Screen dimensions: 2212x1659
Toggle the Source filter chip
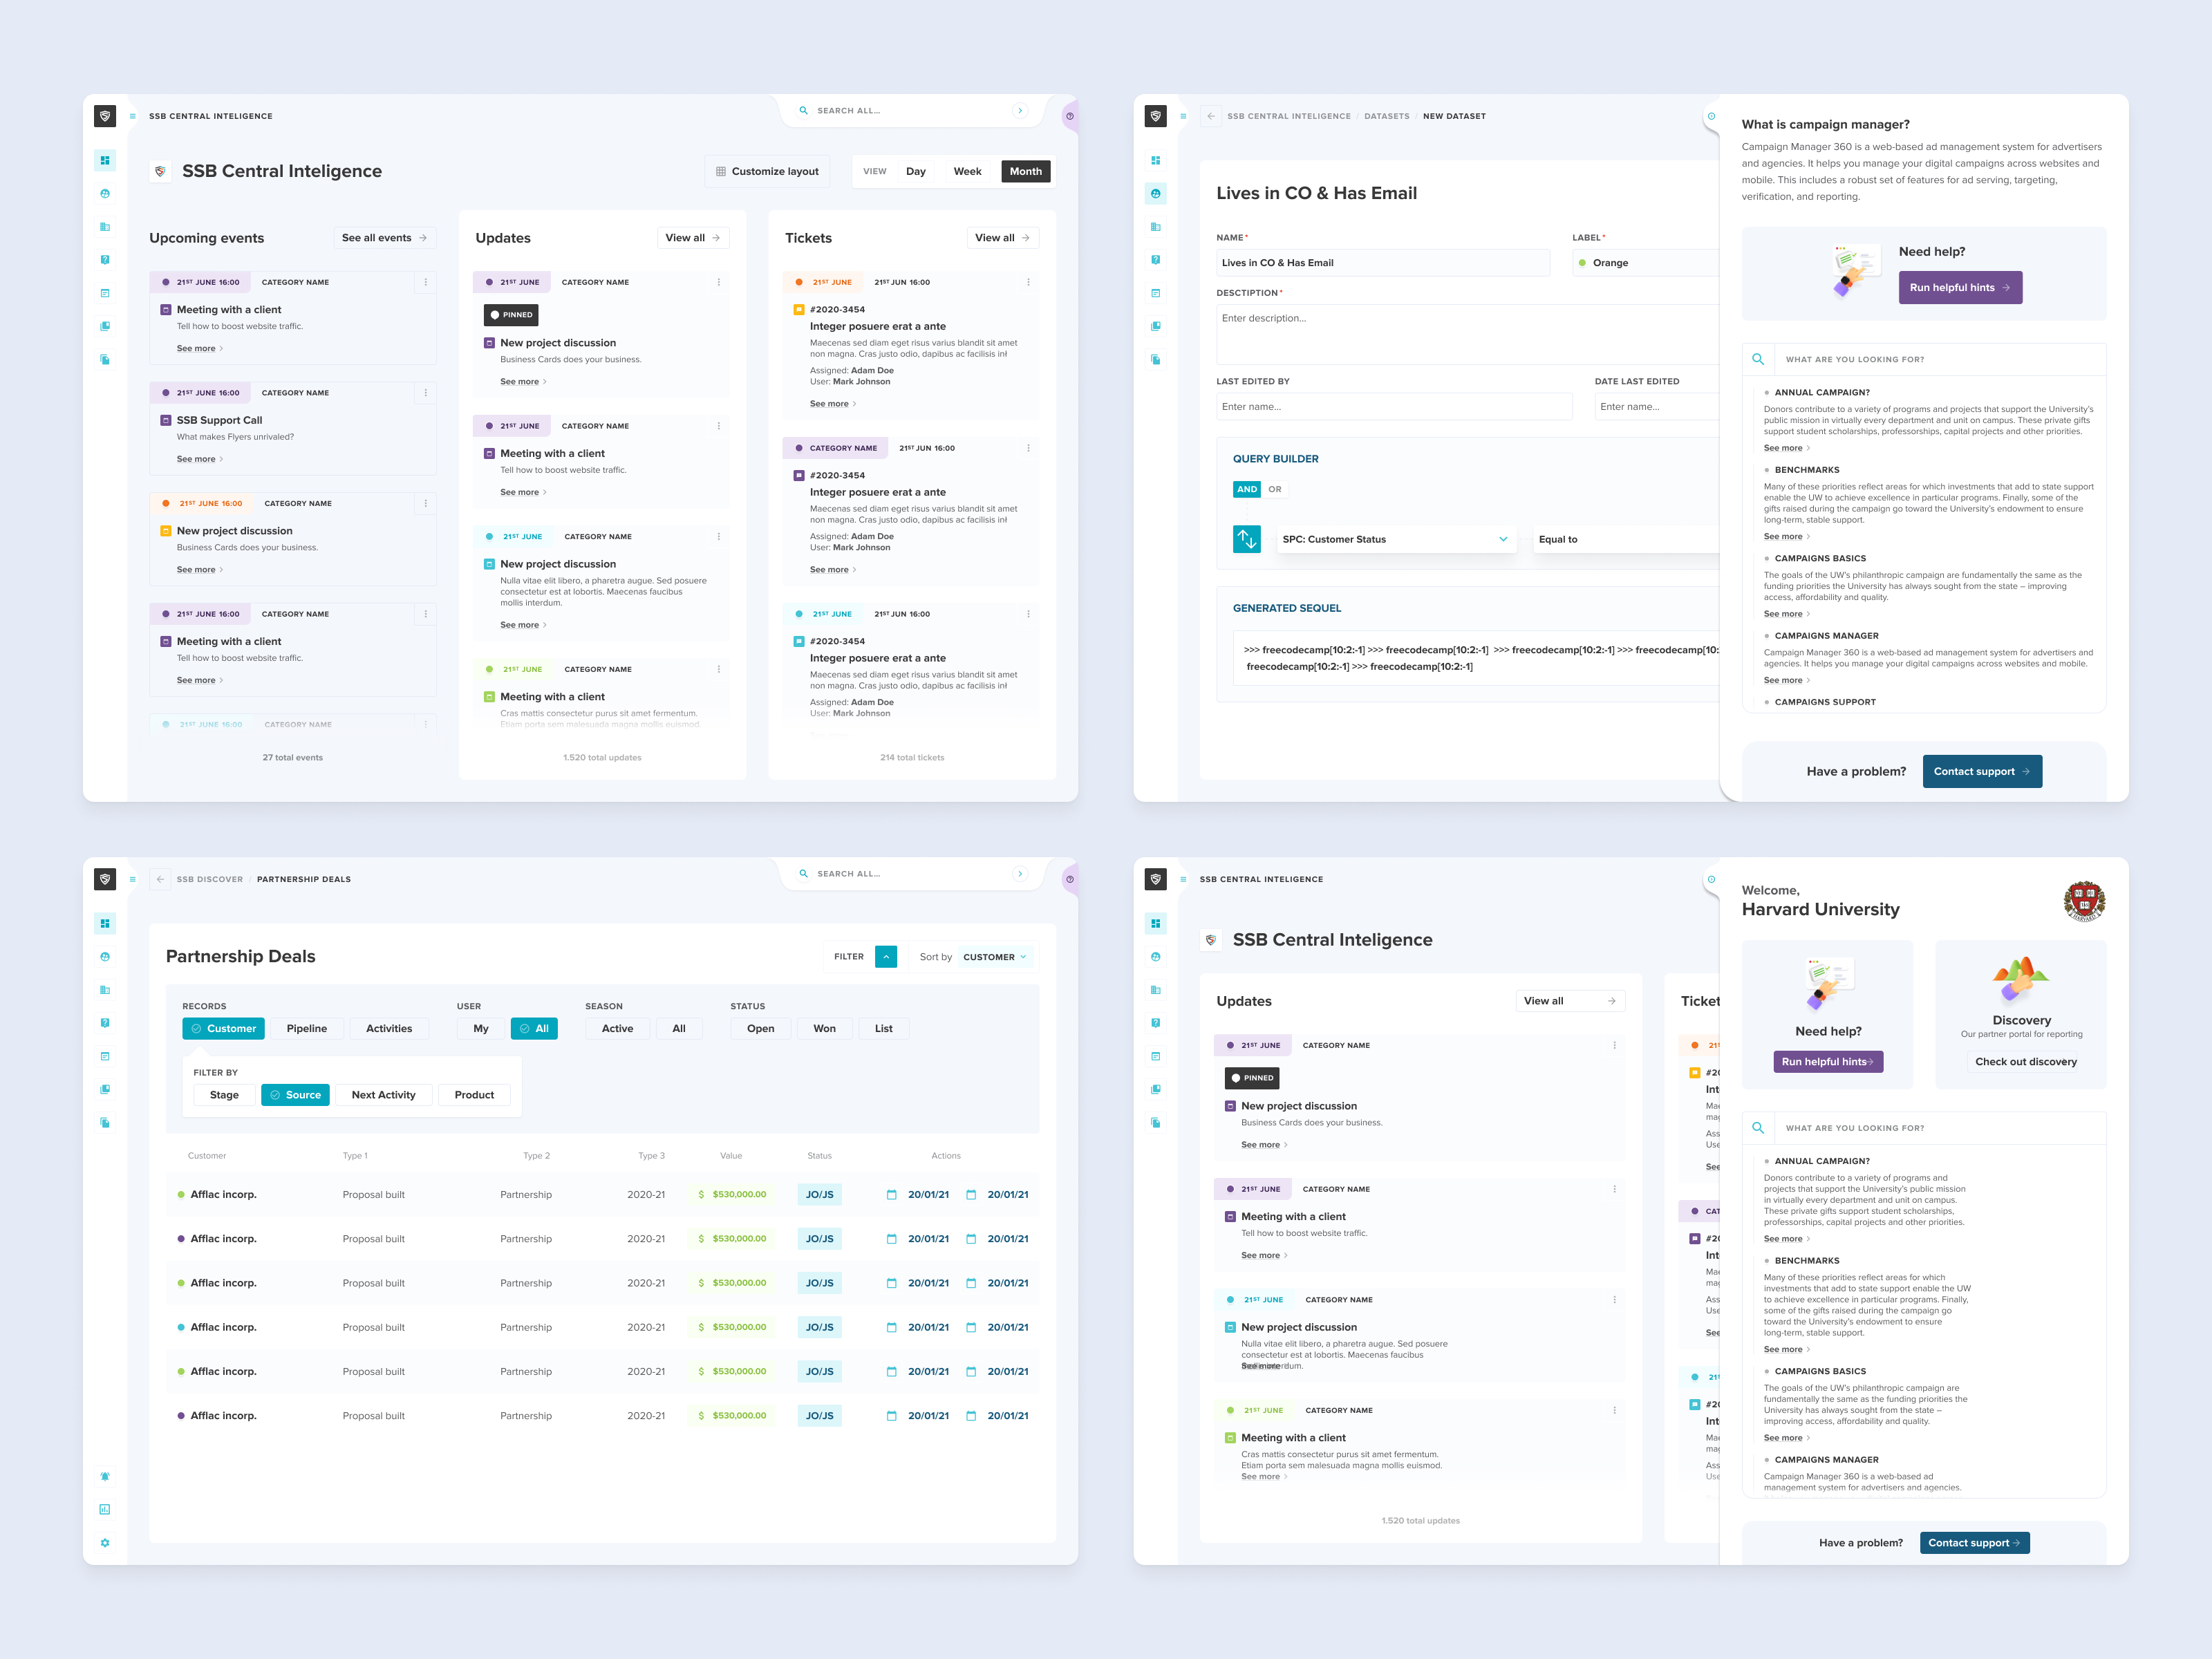[x=295, y=1095]
